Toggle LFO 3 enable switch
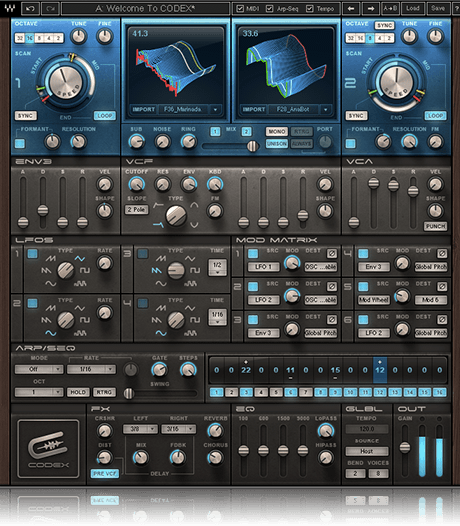This screenshot has width=460, height=526. (143, 254)
